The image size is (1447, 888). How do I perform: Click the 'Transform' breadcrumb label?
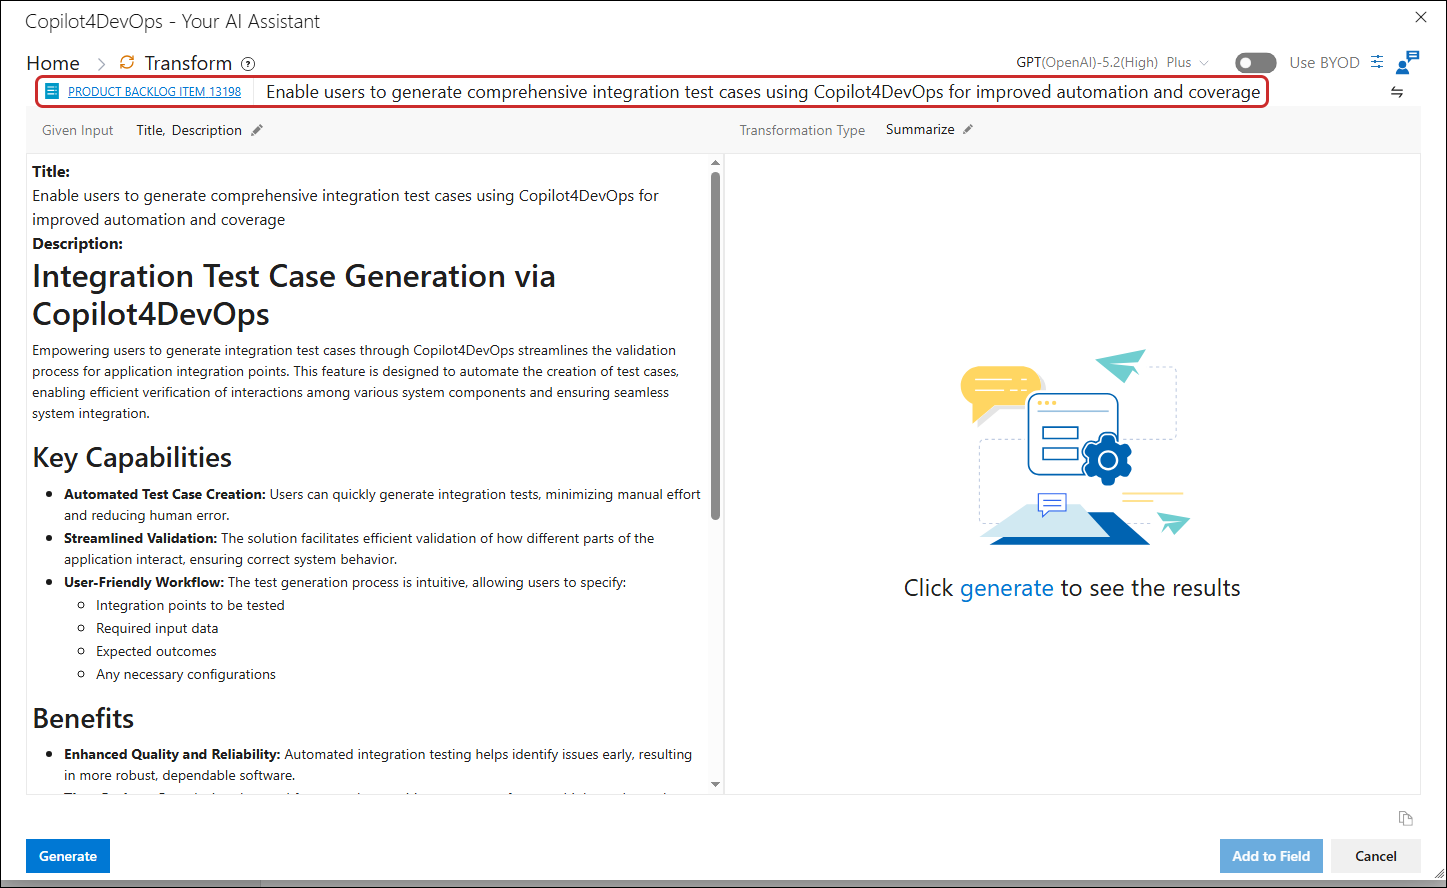[x=188, y=63]
